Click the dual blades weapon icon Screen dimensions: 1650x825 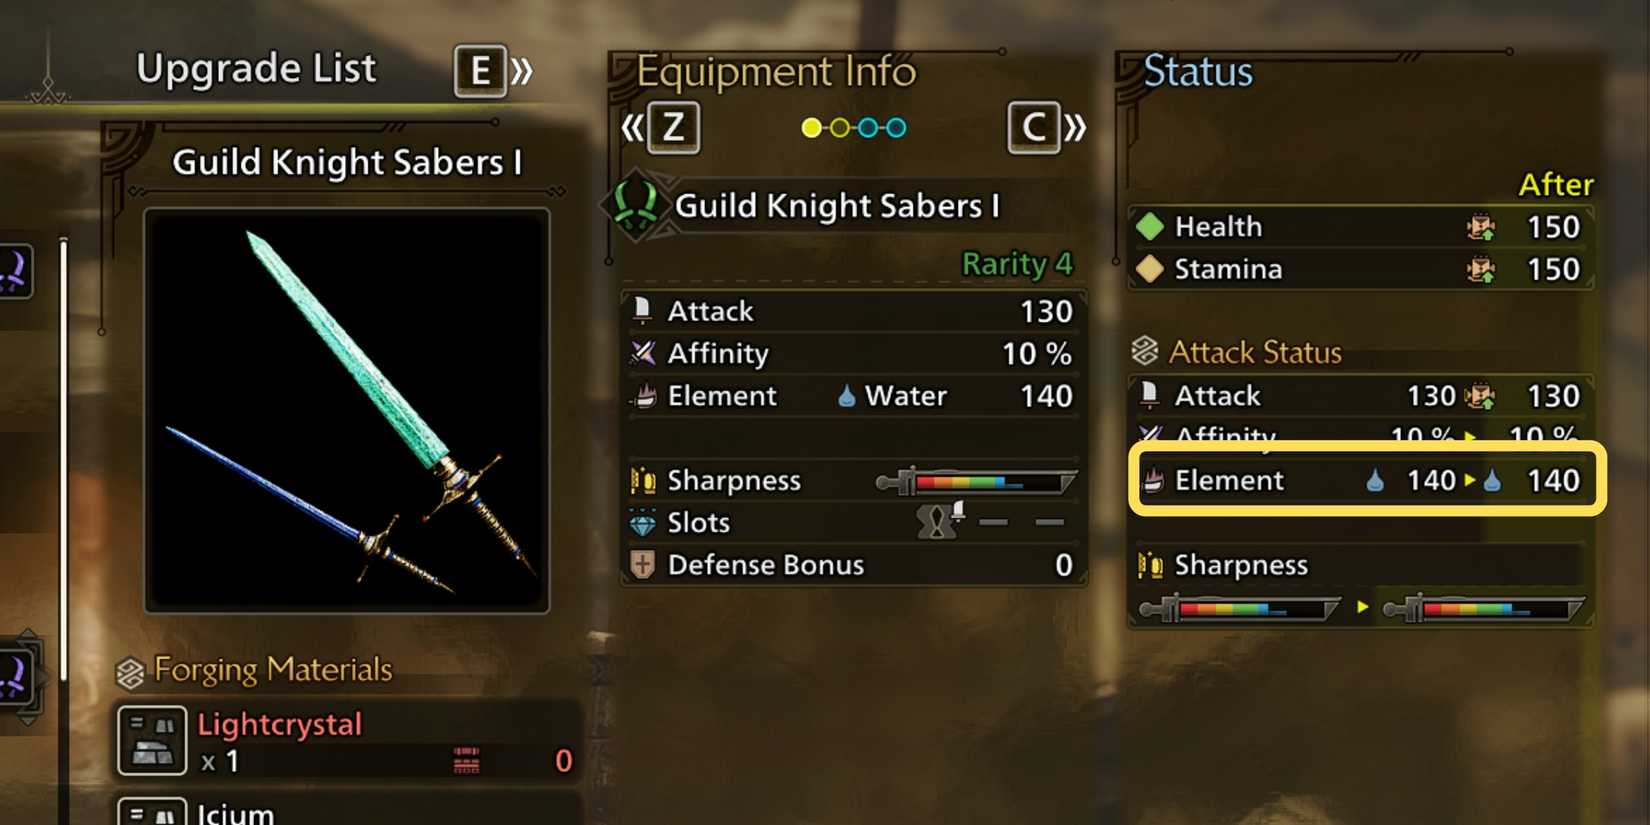click(x=636, y=205)
